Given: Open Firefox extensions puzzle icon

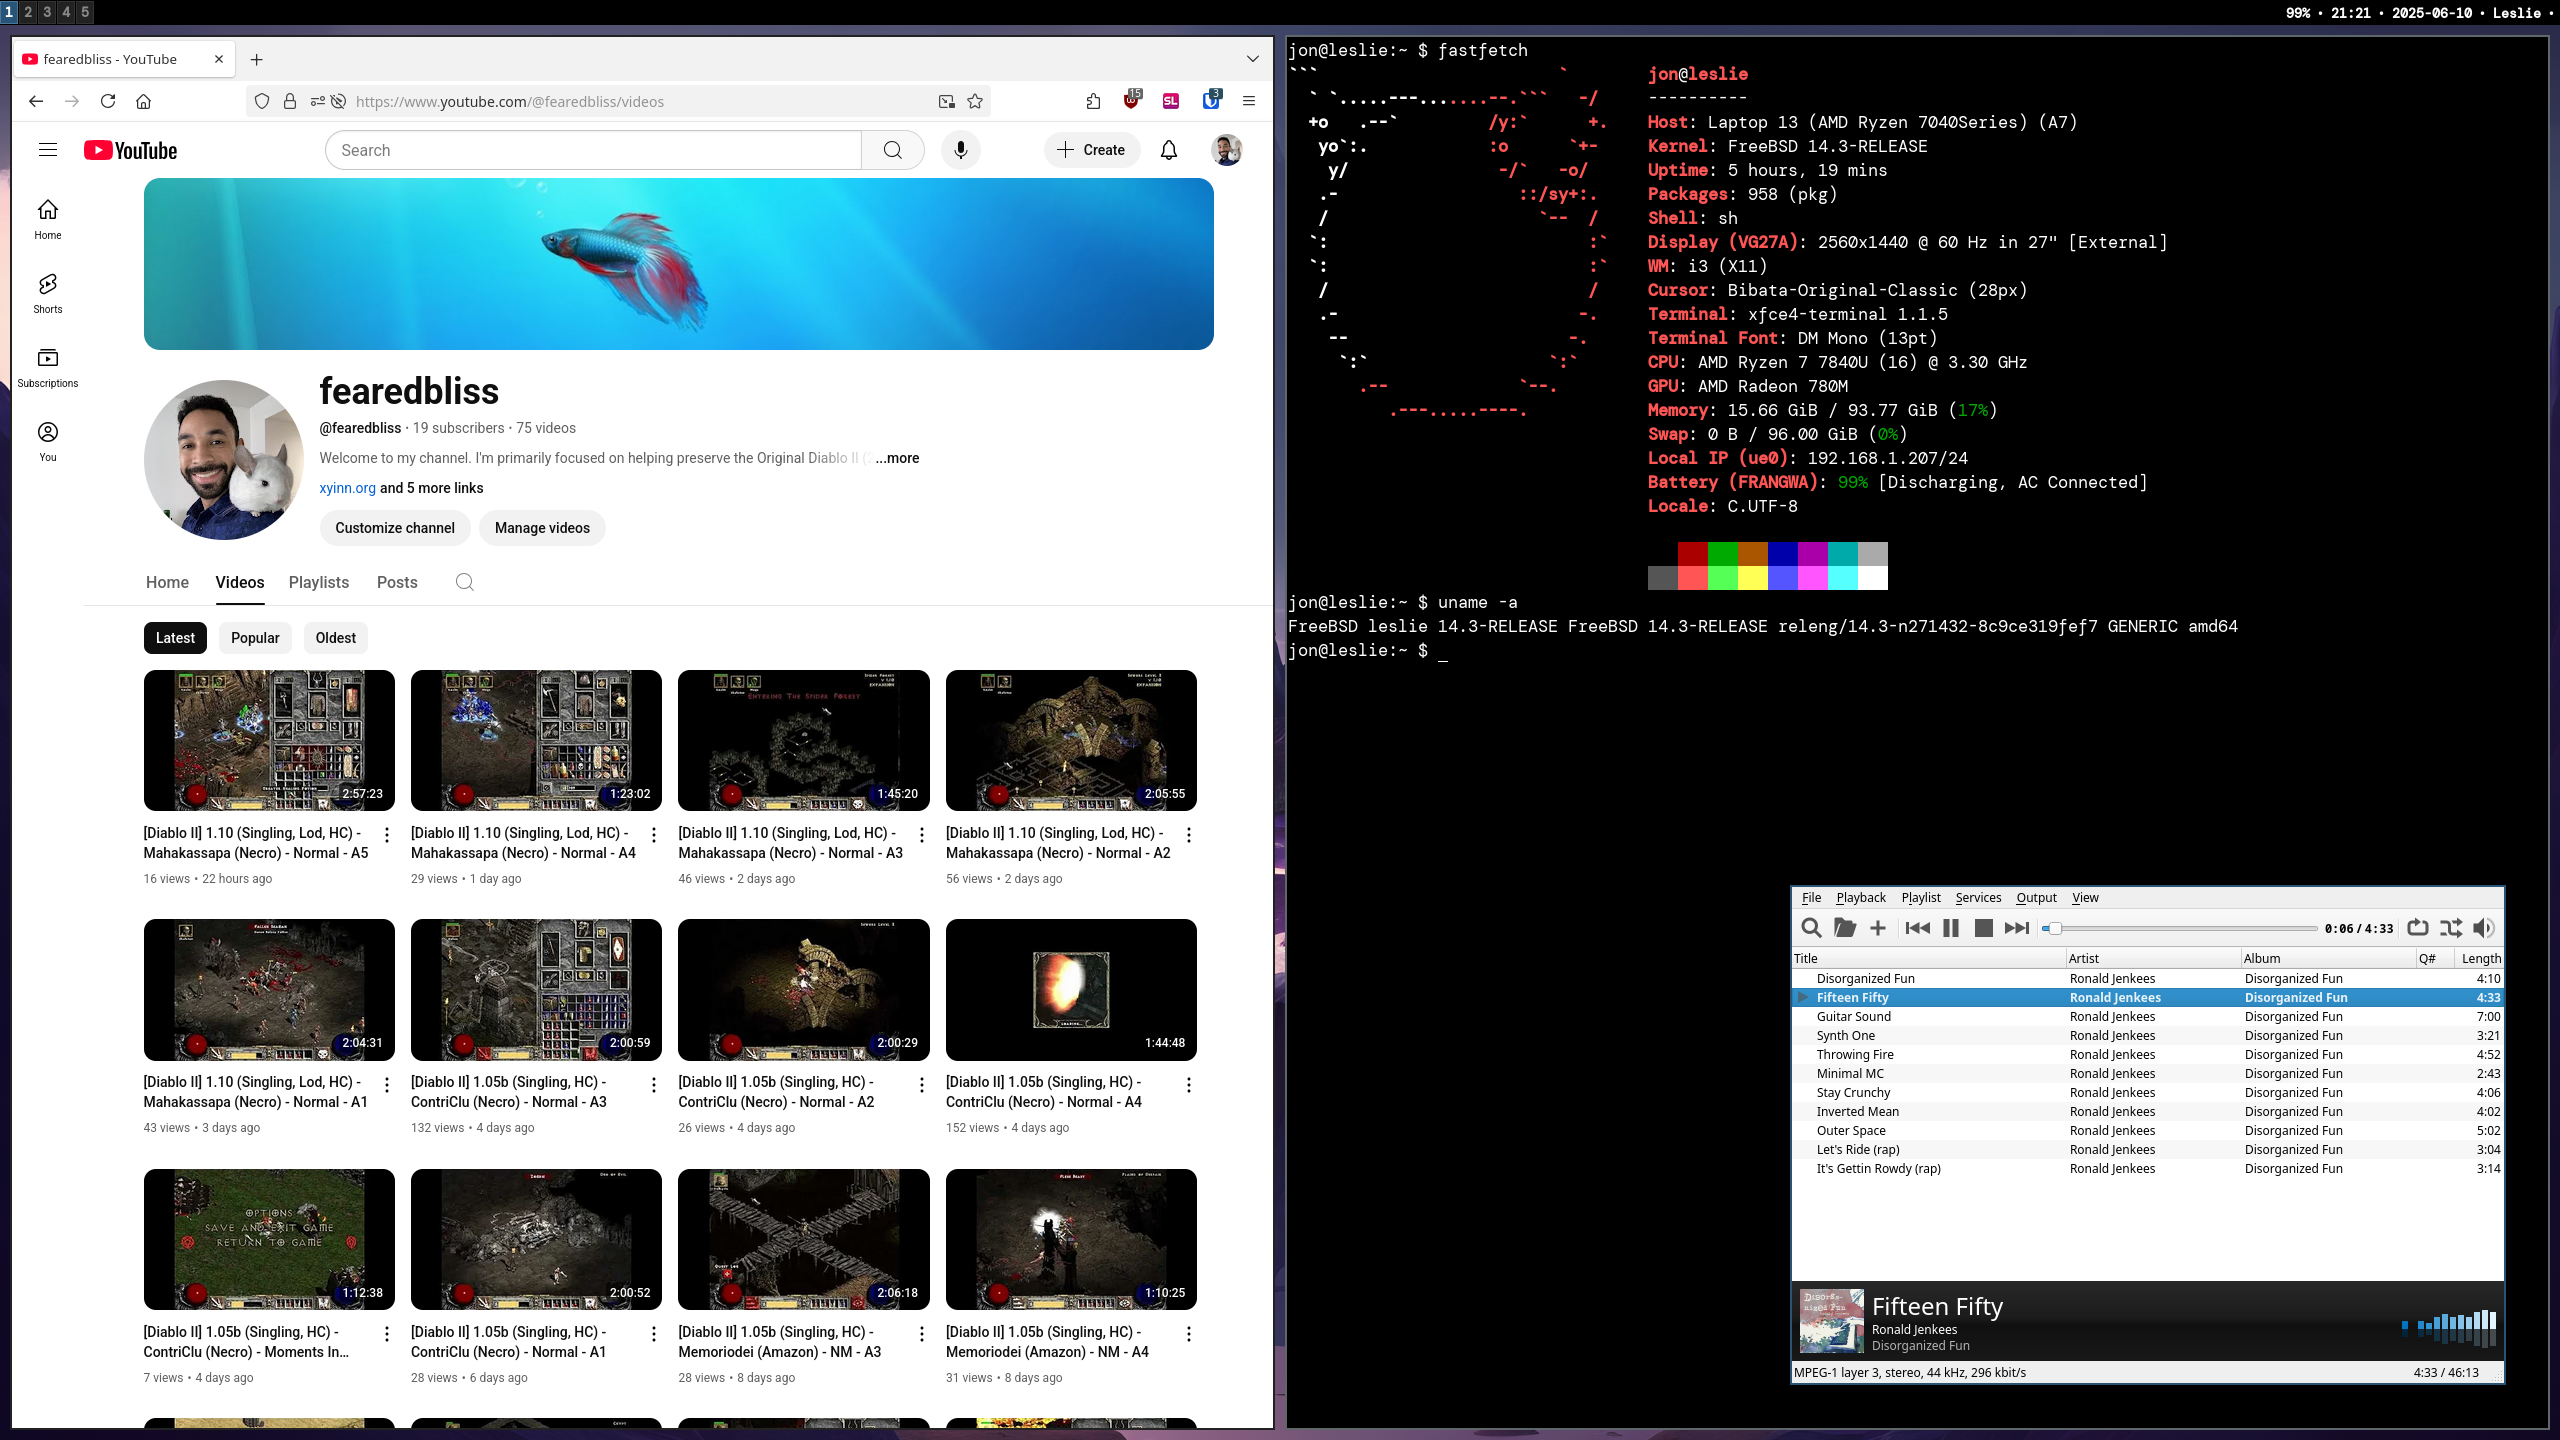Looking at the screenshot, I should click(1093, 101).
